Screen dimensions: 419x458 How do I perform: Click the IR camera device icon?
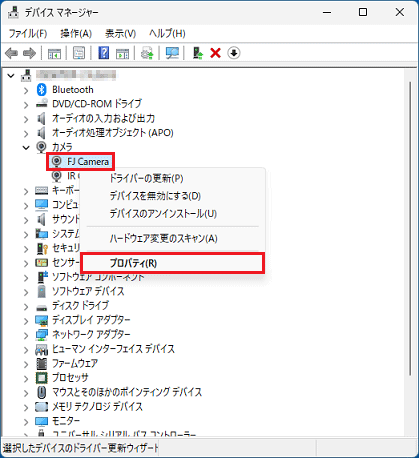coord(57,176)
